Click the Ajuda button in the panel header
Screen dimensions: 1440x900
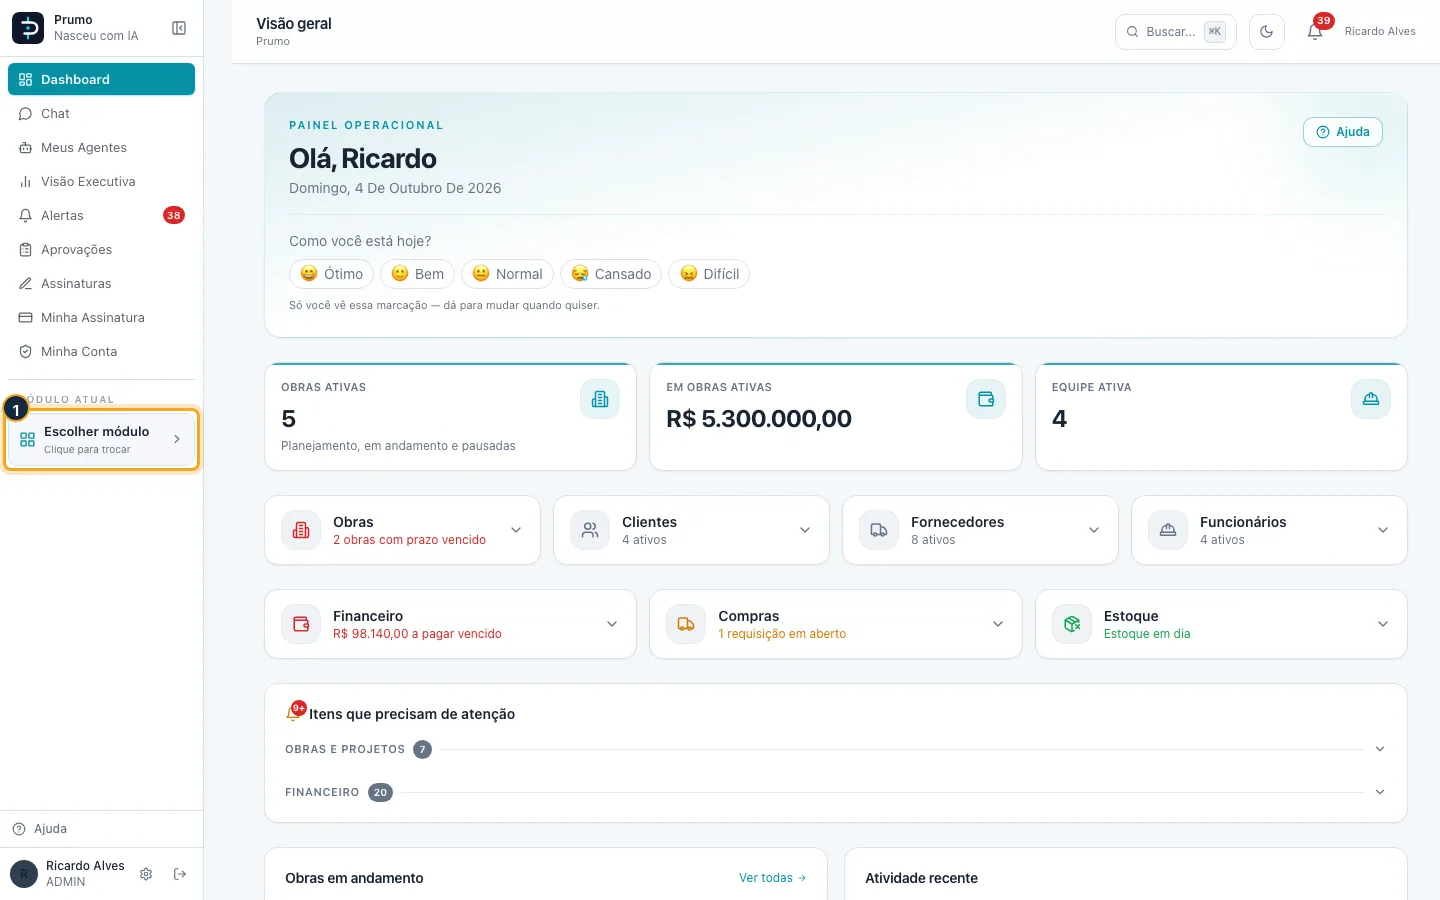tap(1343, 132)
